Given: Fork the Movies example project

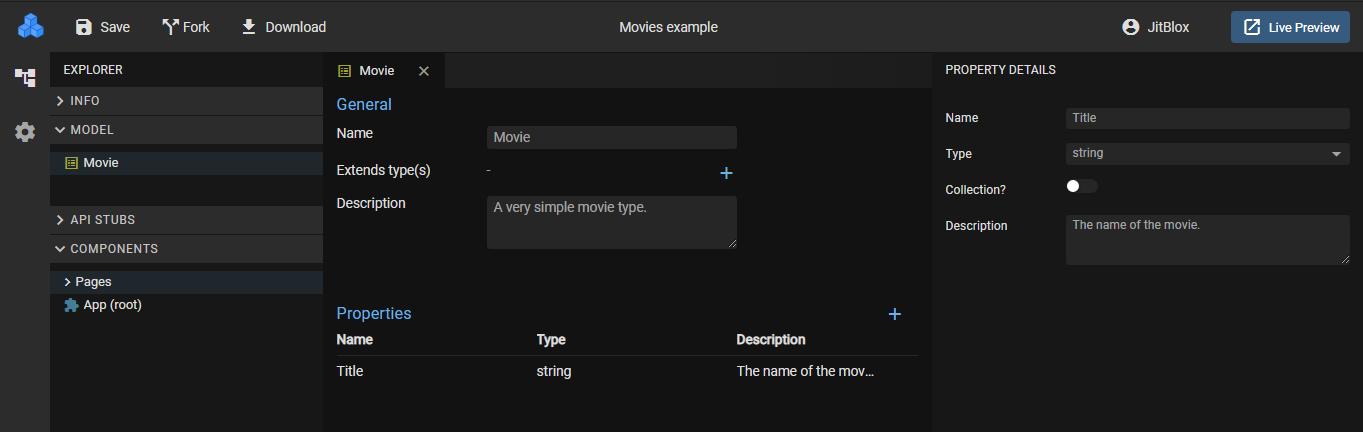Looking at the screenshot, I should [186, 27].
